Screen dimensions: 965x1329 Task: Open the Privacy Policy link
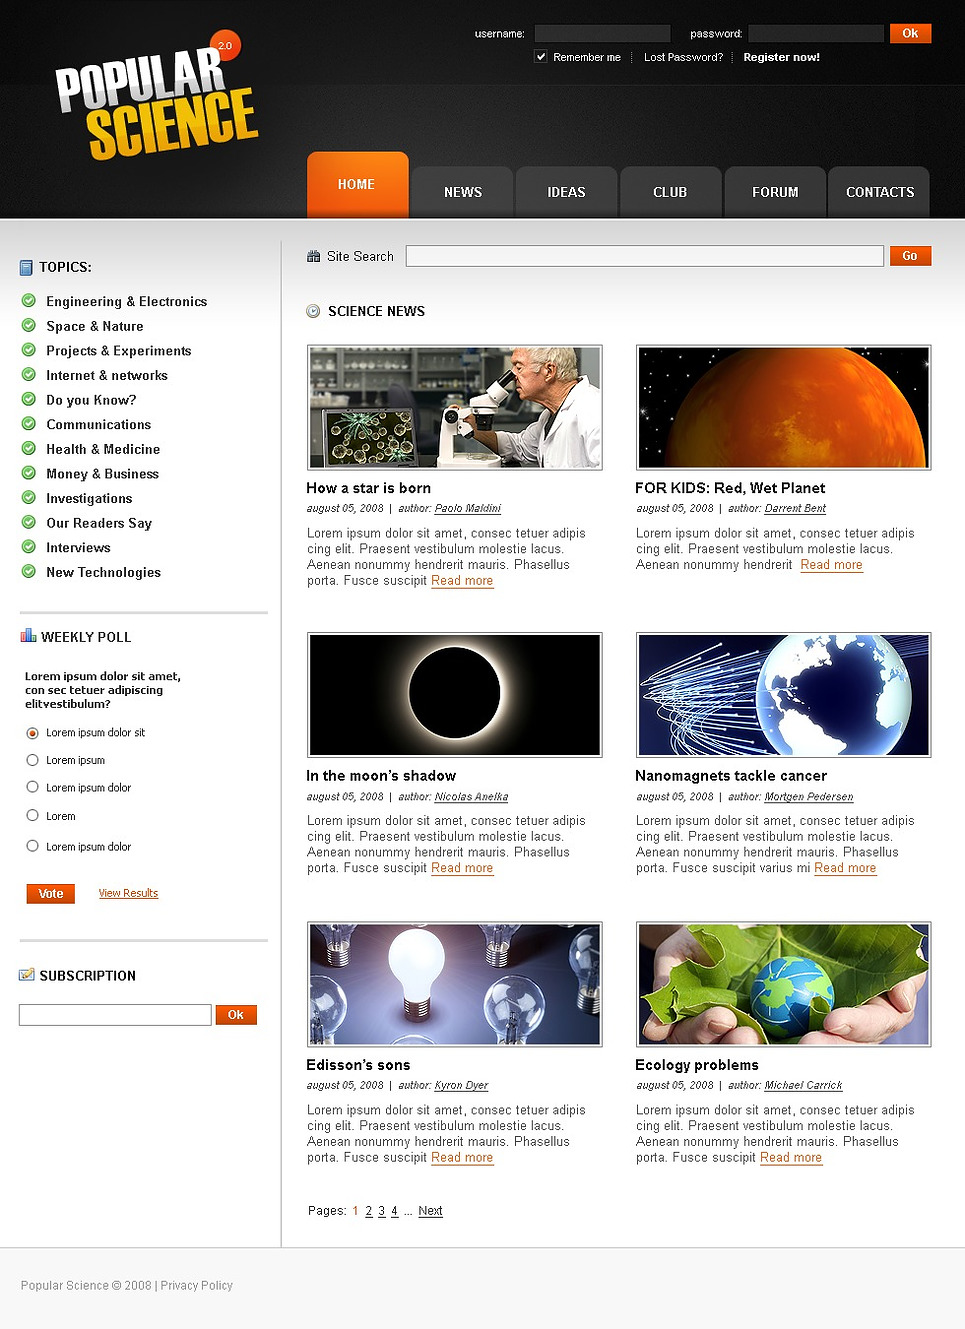197,1286
